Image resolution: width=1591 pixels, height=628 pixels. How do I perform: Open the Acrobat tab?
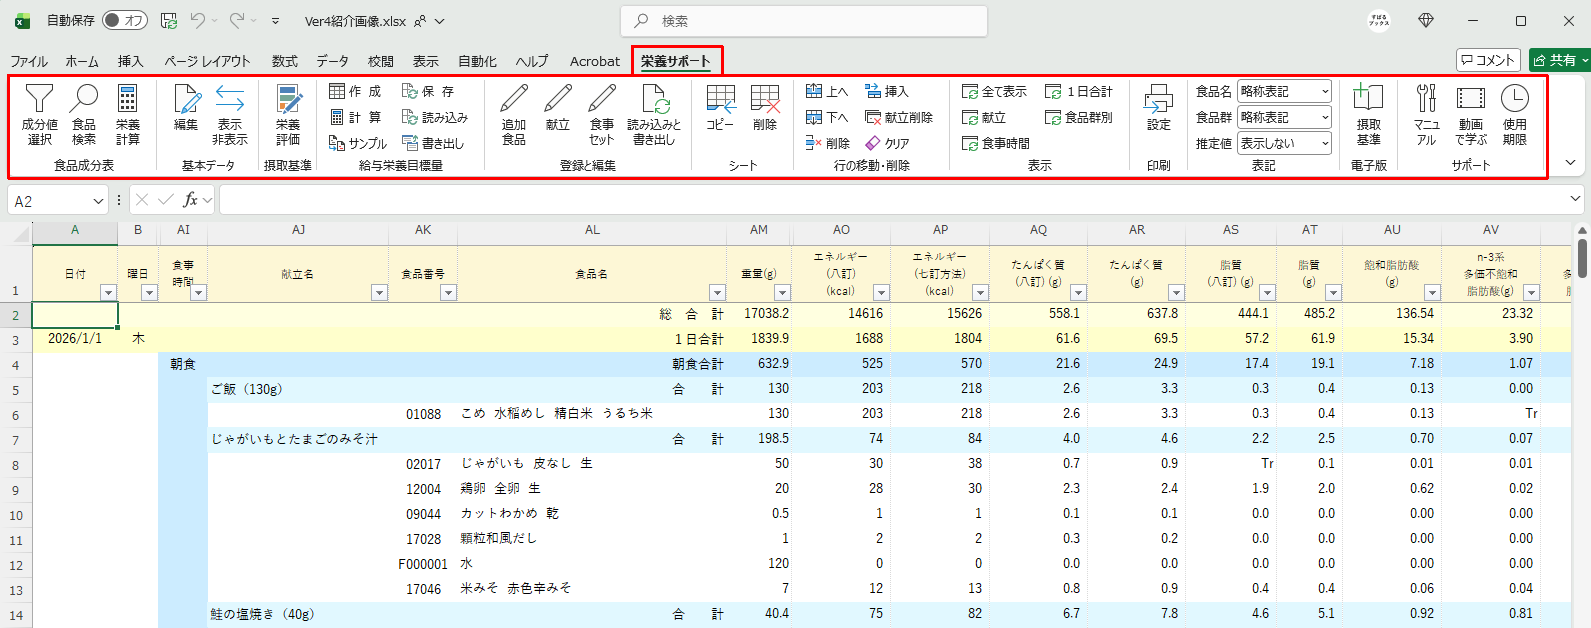coord(595,61)
